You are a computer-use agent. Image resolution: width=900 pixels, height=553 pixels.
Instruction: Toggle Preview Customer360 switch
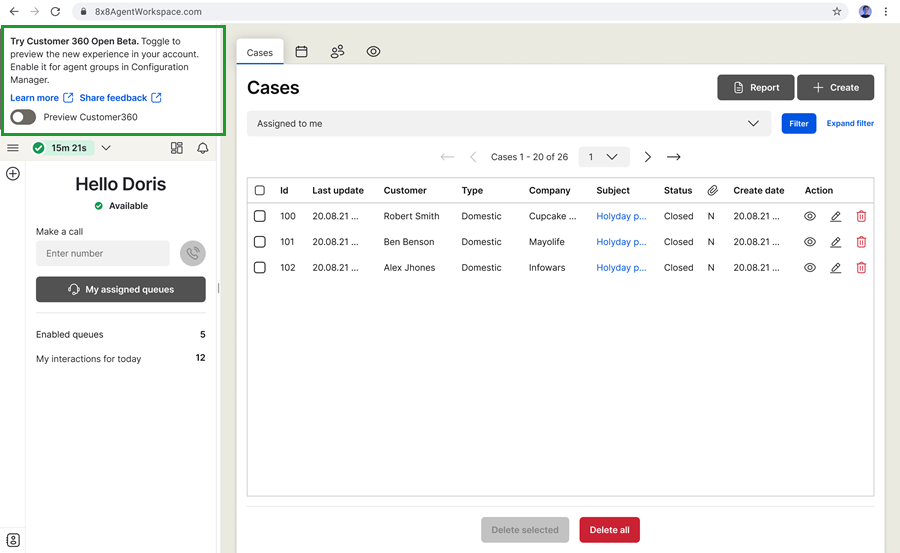(x=23, y=117)
